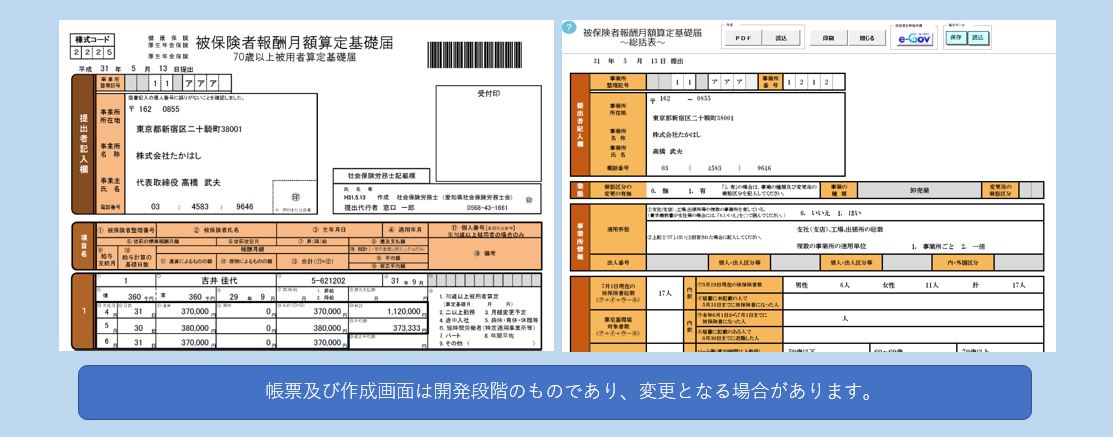
Task: Click the 読込 button beside PDF
Action: (x=781, y=38)
